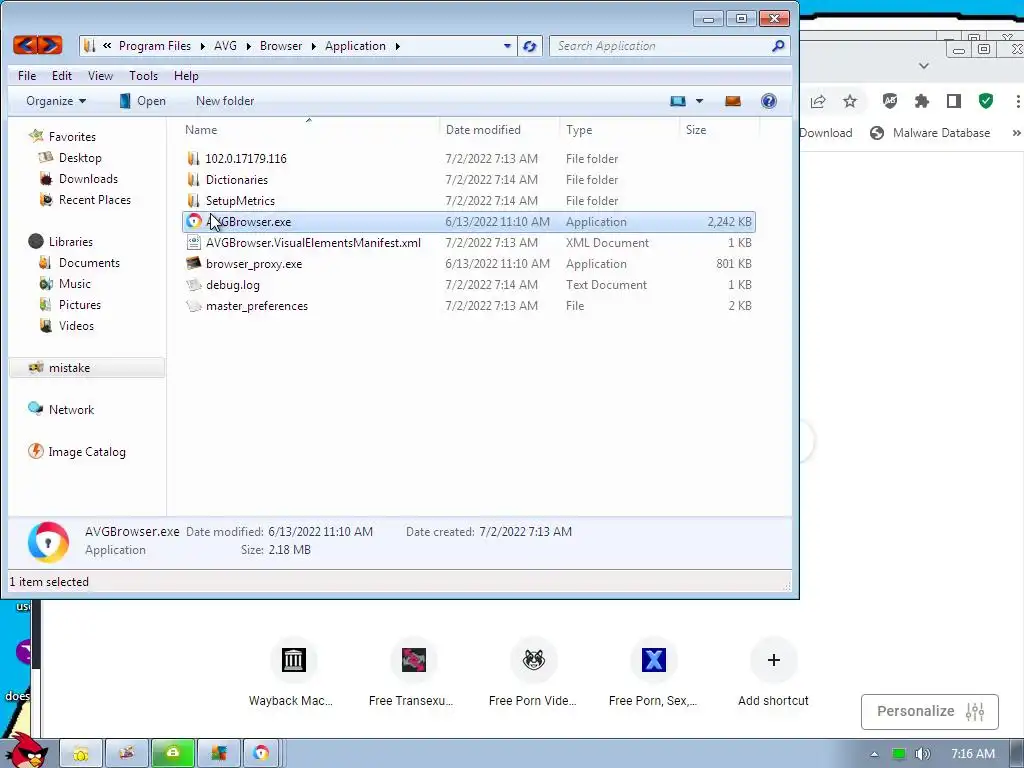This screenshot has width=1024, height=768.
Task: Click the search magnifier icon
Action: [x=778, y=46]
